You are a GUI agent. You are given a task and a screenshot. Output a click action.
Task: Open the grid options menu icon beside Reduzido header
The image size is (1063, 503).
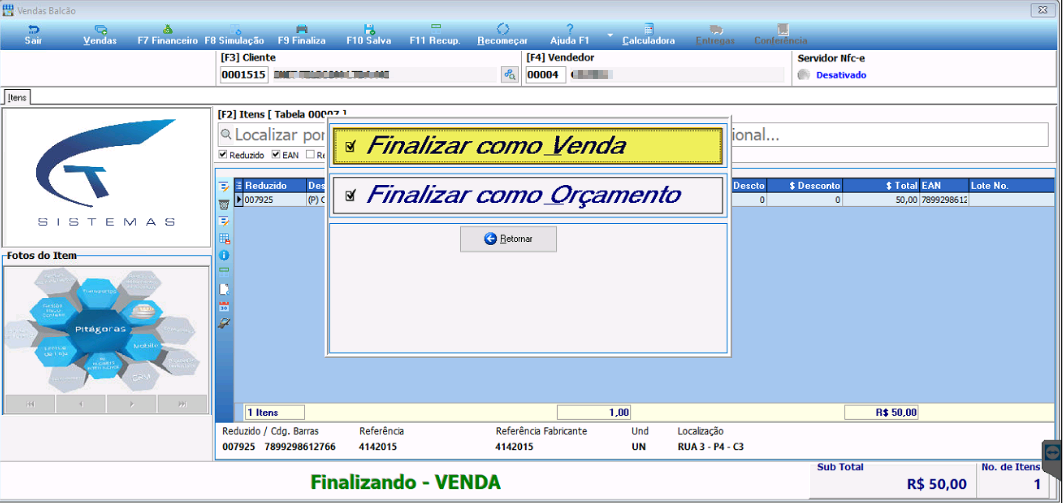coord(239,185)
